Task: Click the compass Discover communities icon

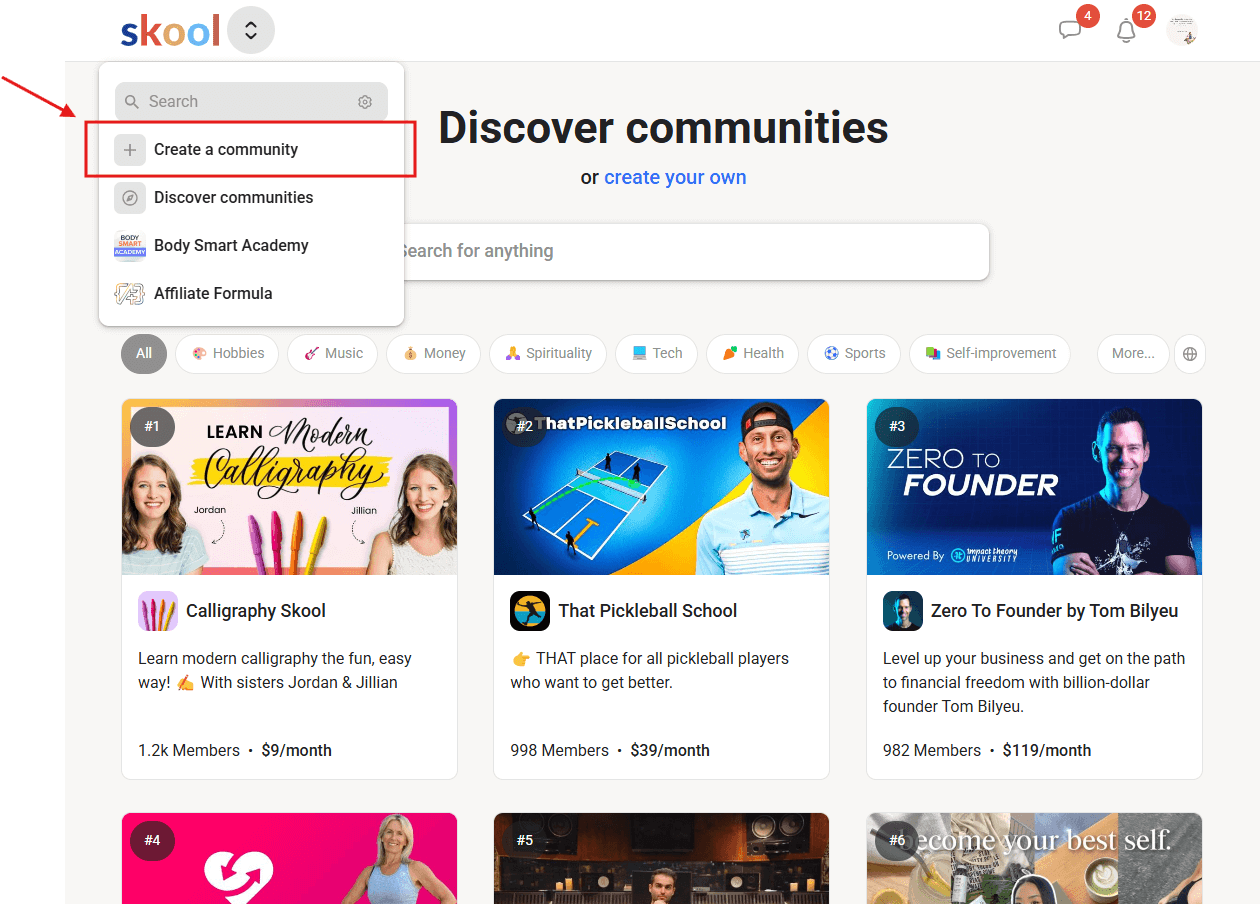Action: (130, 198)
